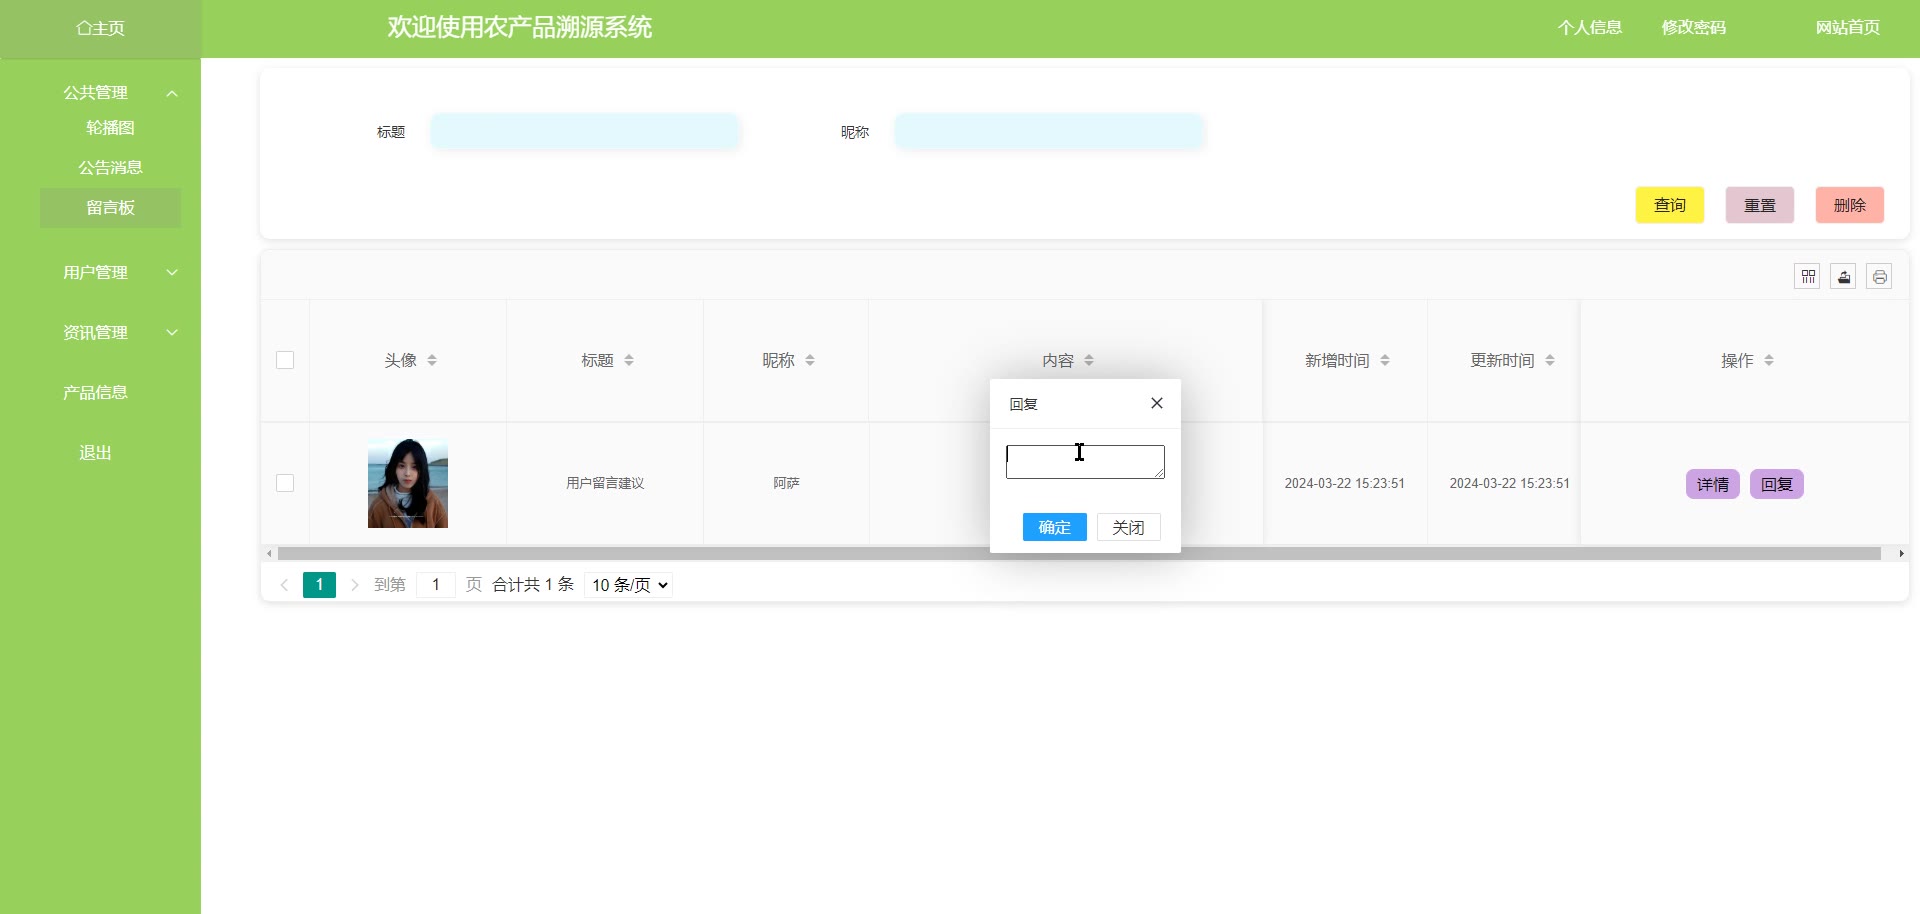Collapse the 公共管理 sidebar menu
1920x914 pixels.
172,93
